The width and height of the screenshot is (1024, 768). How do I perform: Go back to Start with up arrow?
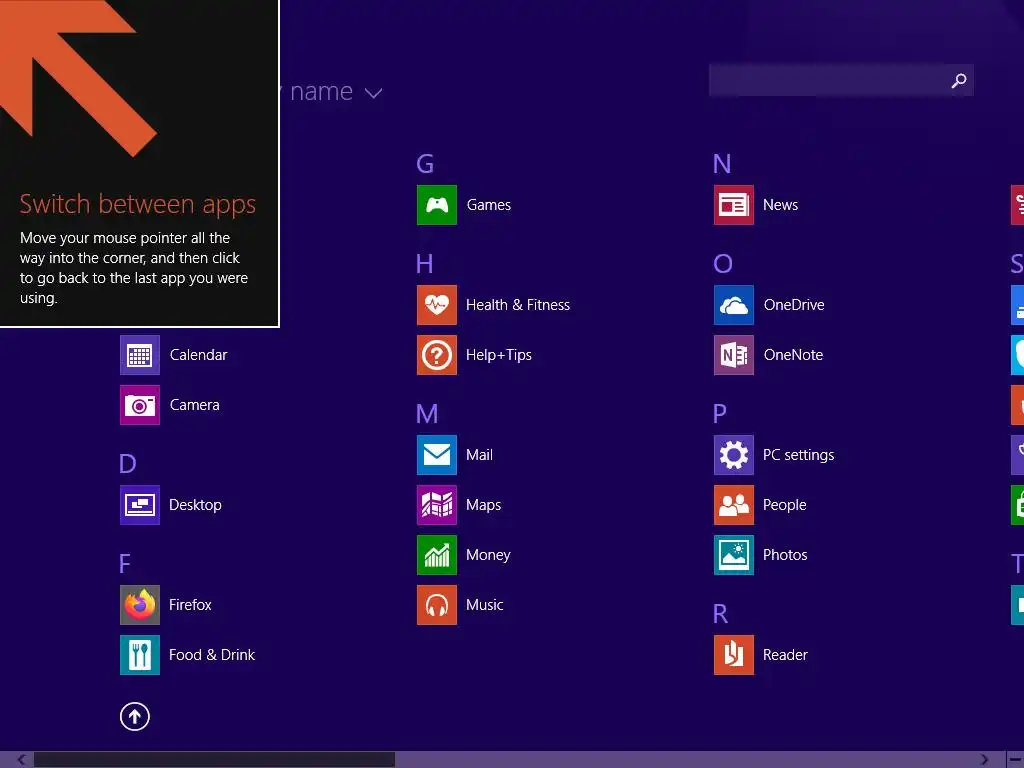click(x=135, y=717)
